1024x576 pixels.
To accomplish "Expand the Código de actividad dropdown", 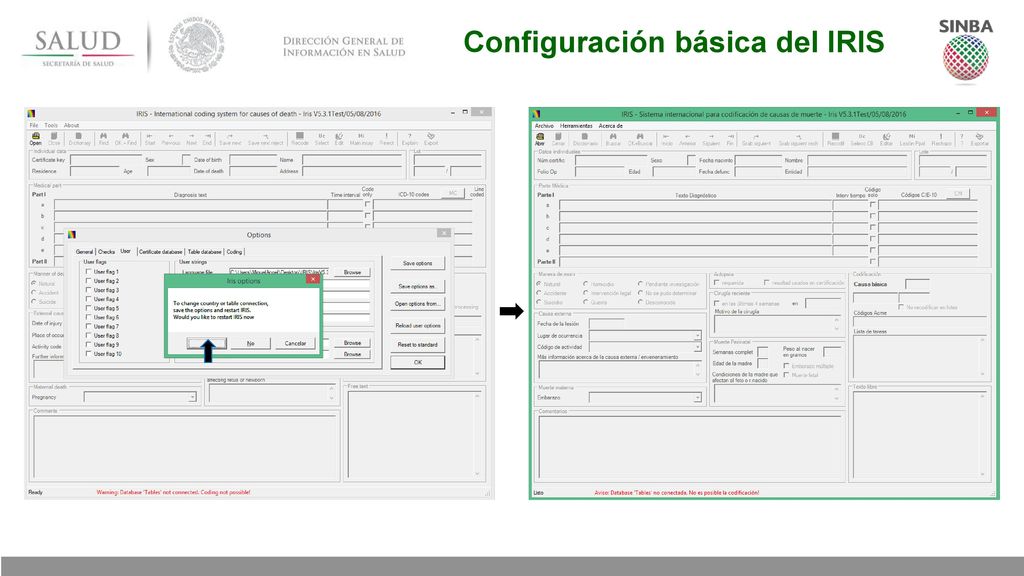I will point(697,347).
